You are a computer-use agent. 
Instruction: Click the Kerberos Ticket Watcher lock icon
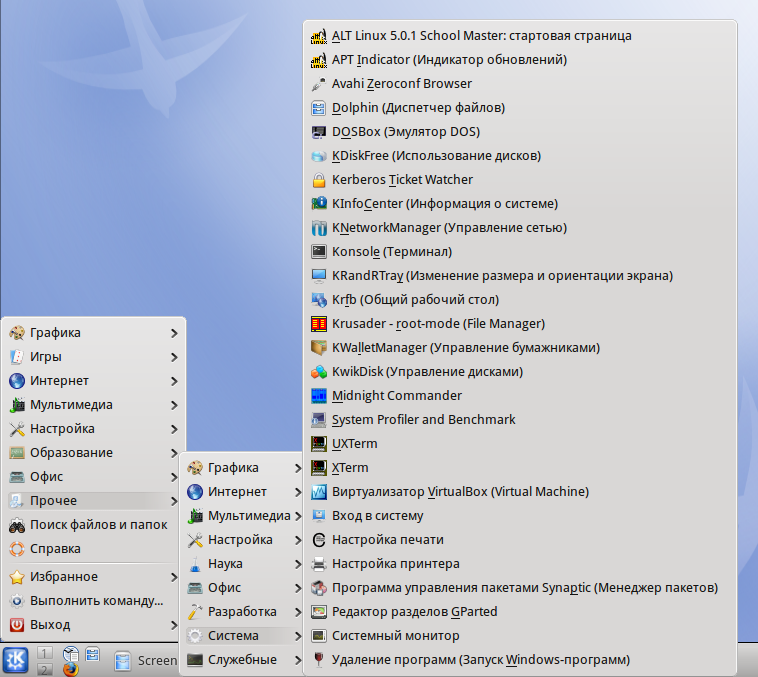(x=319, y=180)
